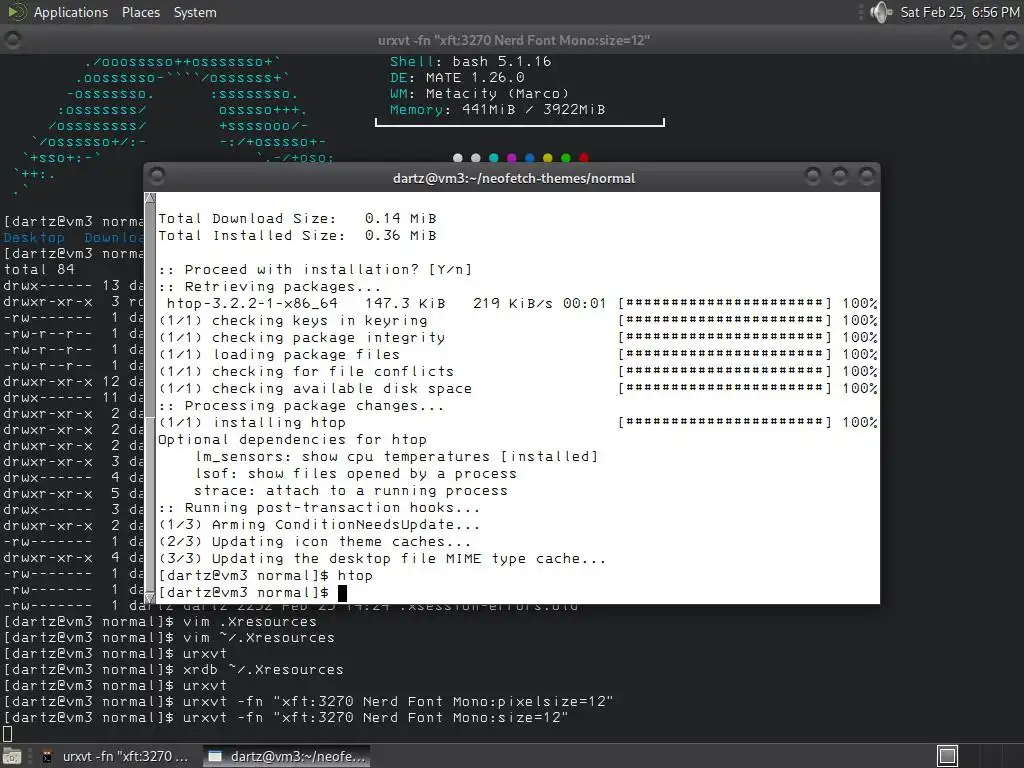Click the blue color dot in neofetch output

click(x=530, y=158)
